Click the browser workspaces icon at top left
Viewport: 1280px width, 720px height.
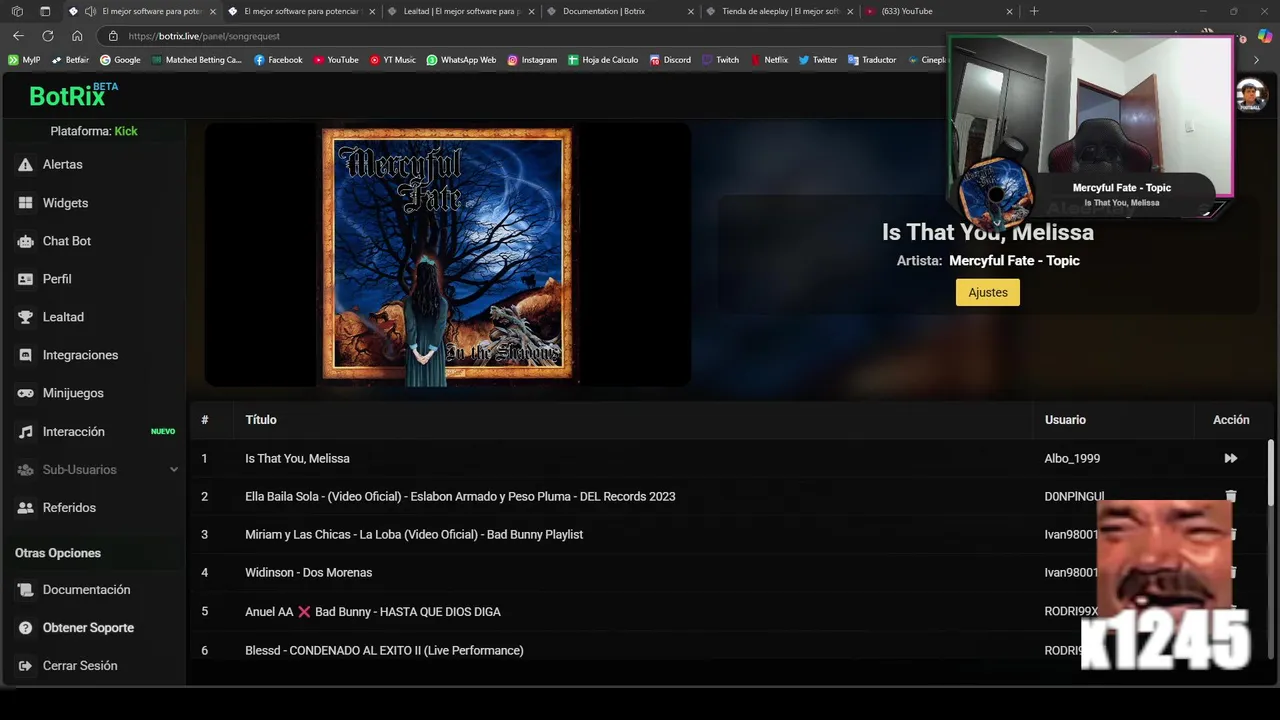tap(17, 11)
